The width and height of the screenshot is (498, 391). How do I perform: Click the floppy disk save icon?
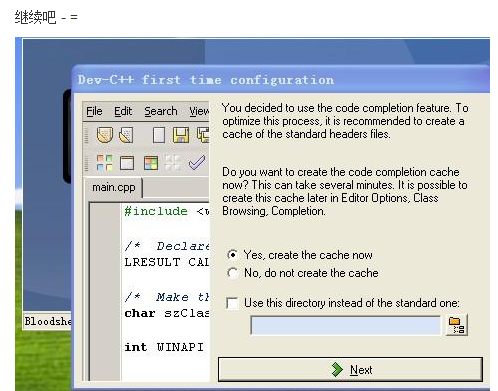coord(181,135)
